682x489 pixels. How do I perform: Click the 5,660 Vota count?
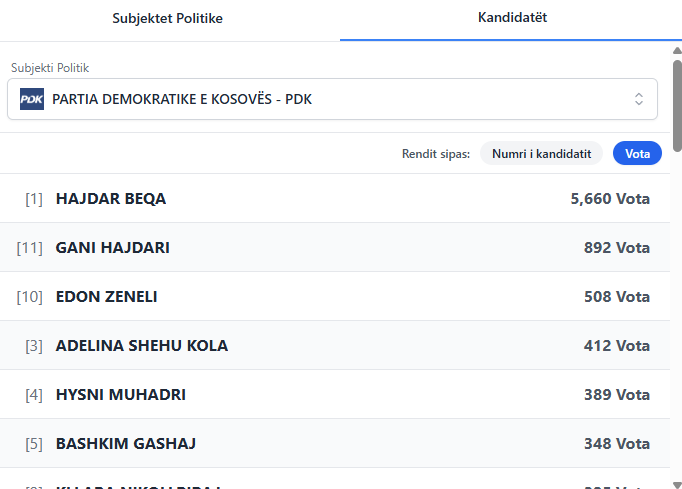coord(610,199)
